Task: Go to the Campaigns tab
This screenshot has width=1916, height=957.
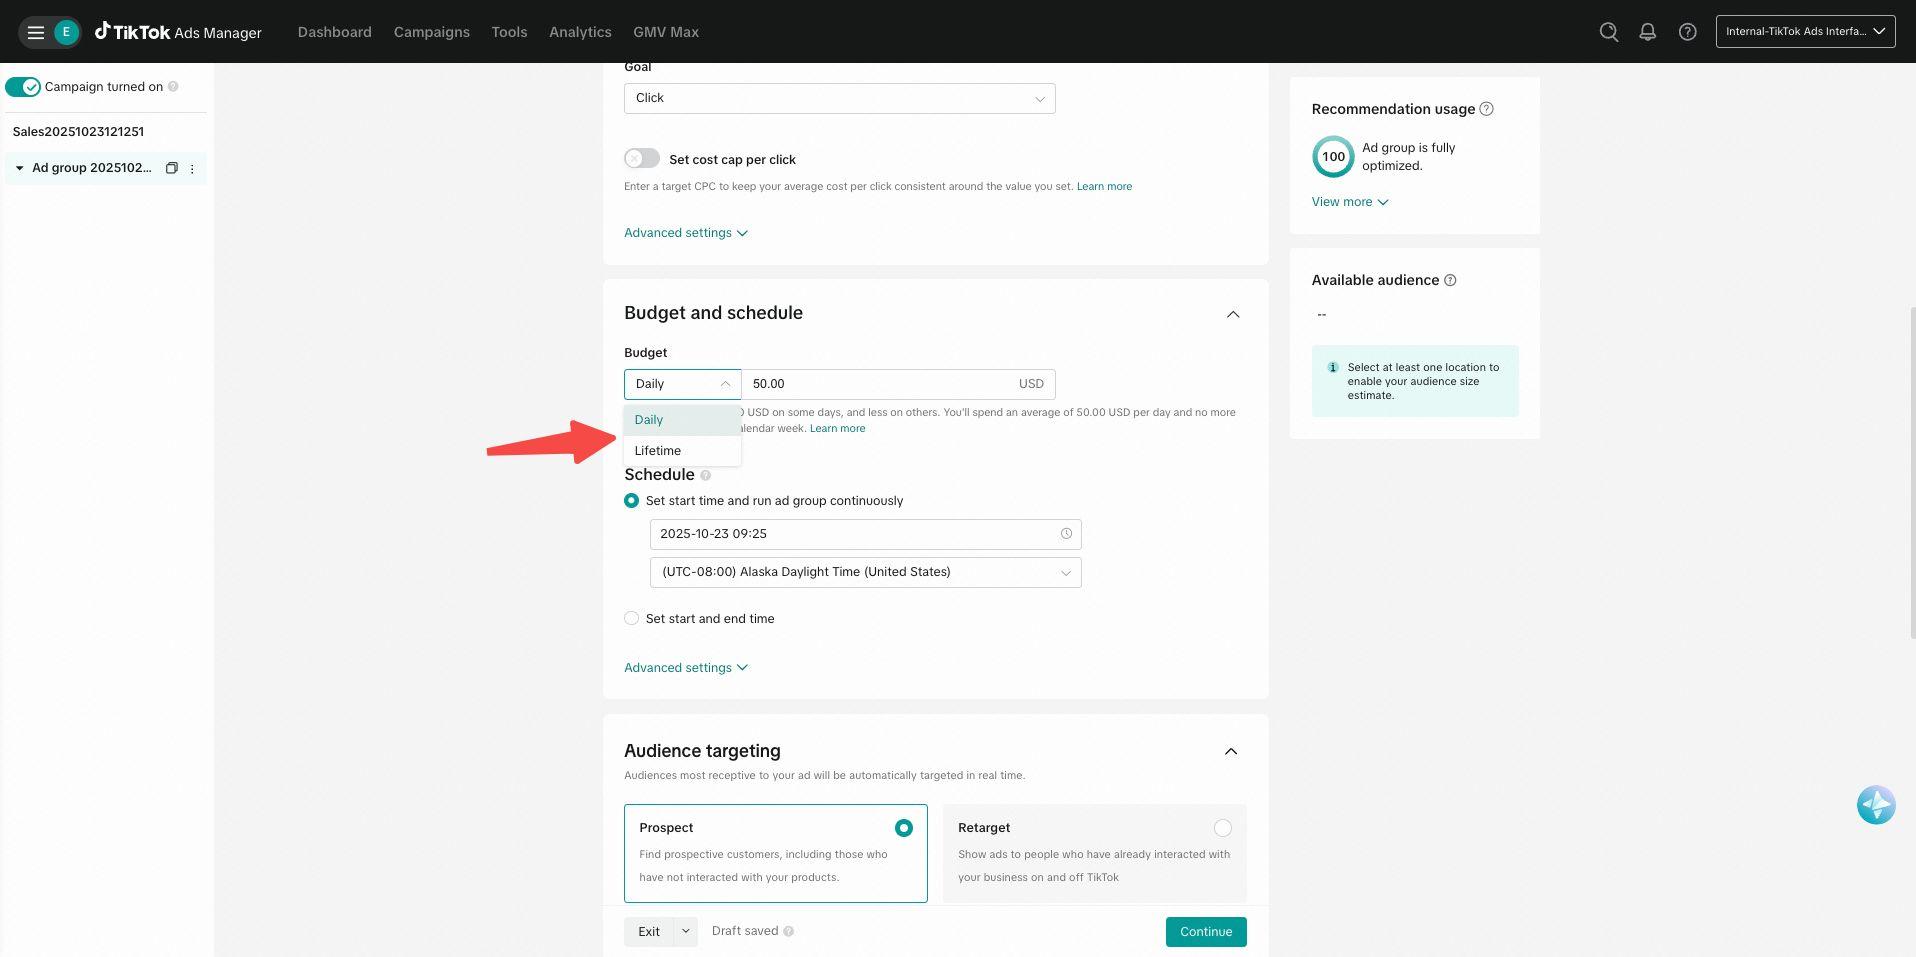Action: 431,32
